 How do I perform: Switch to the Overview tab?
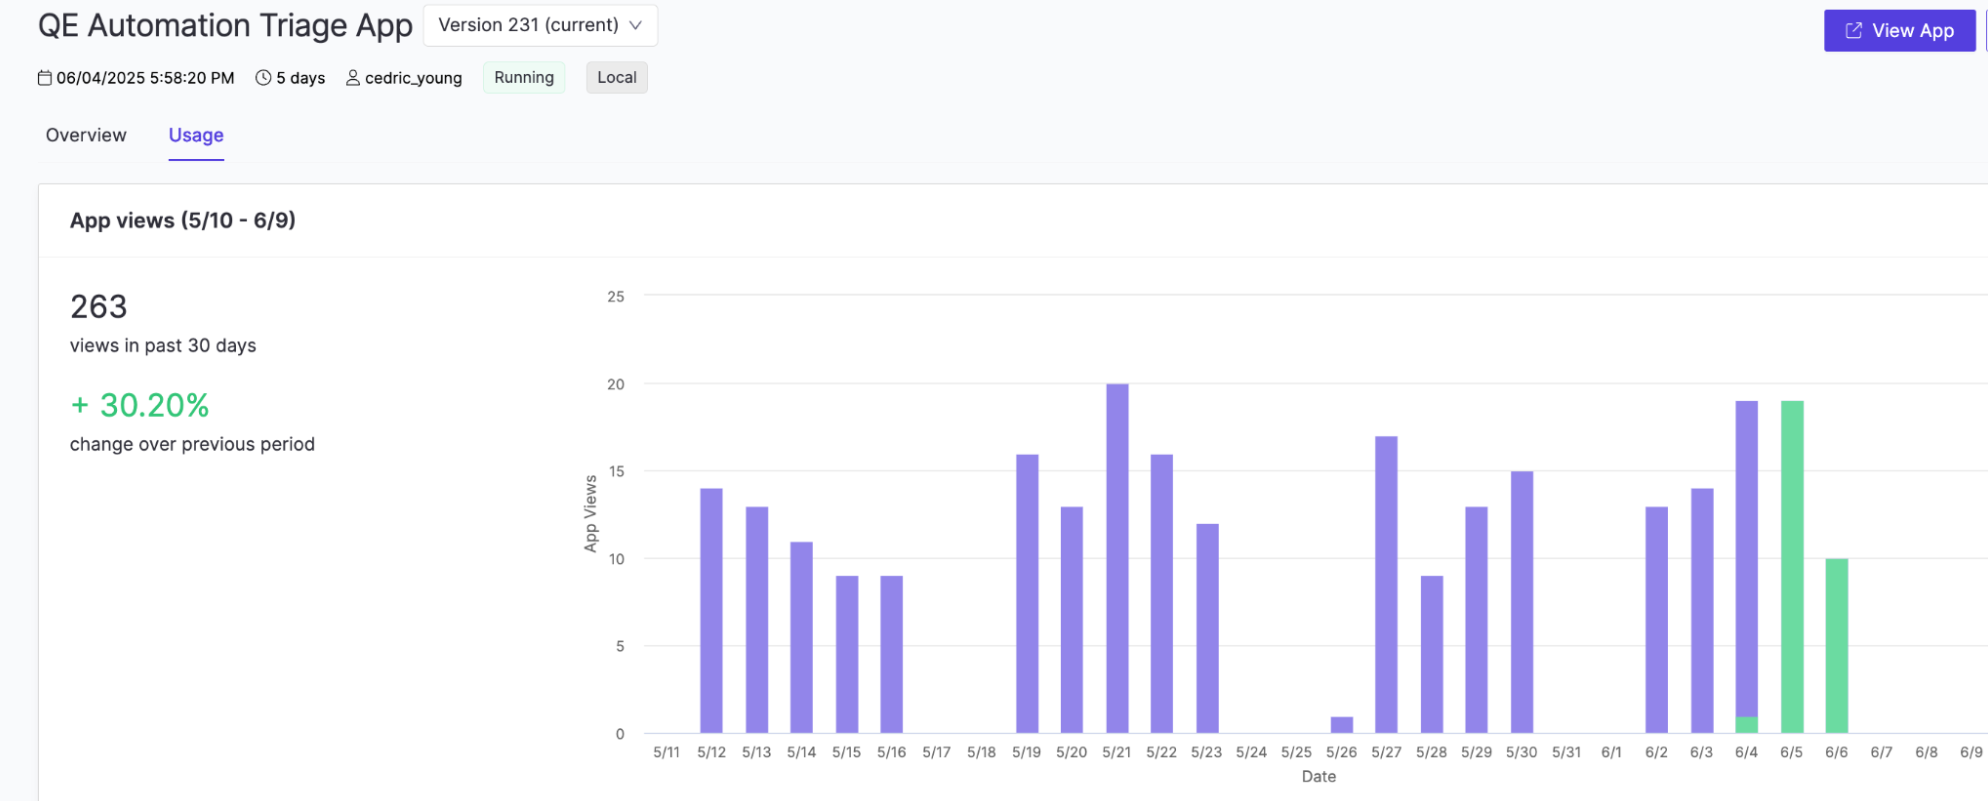click(86, 135)
